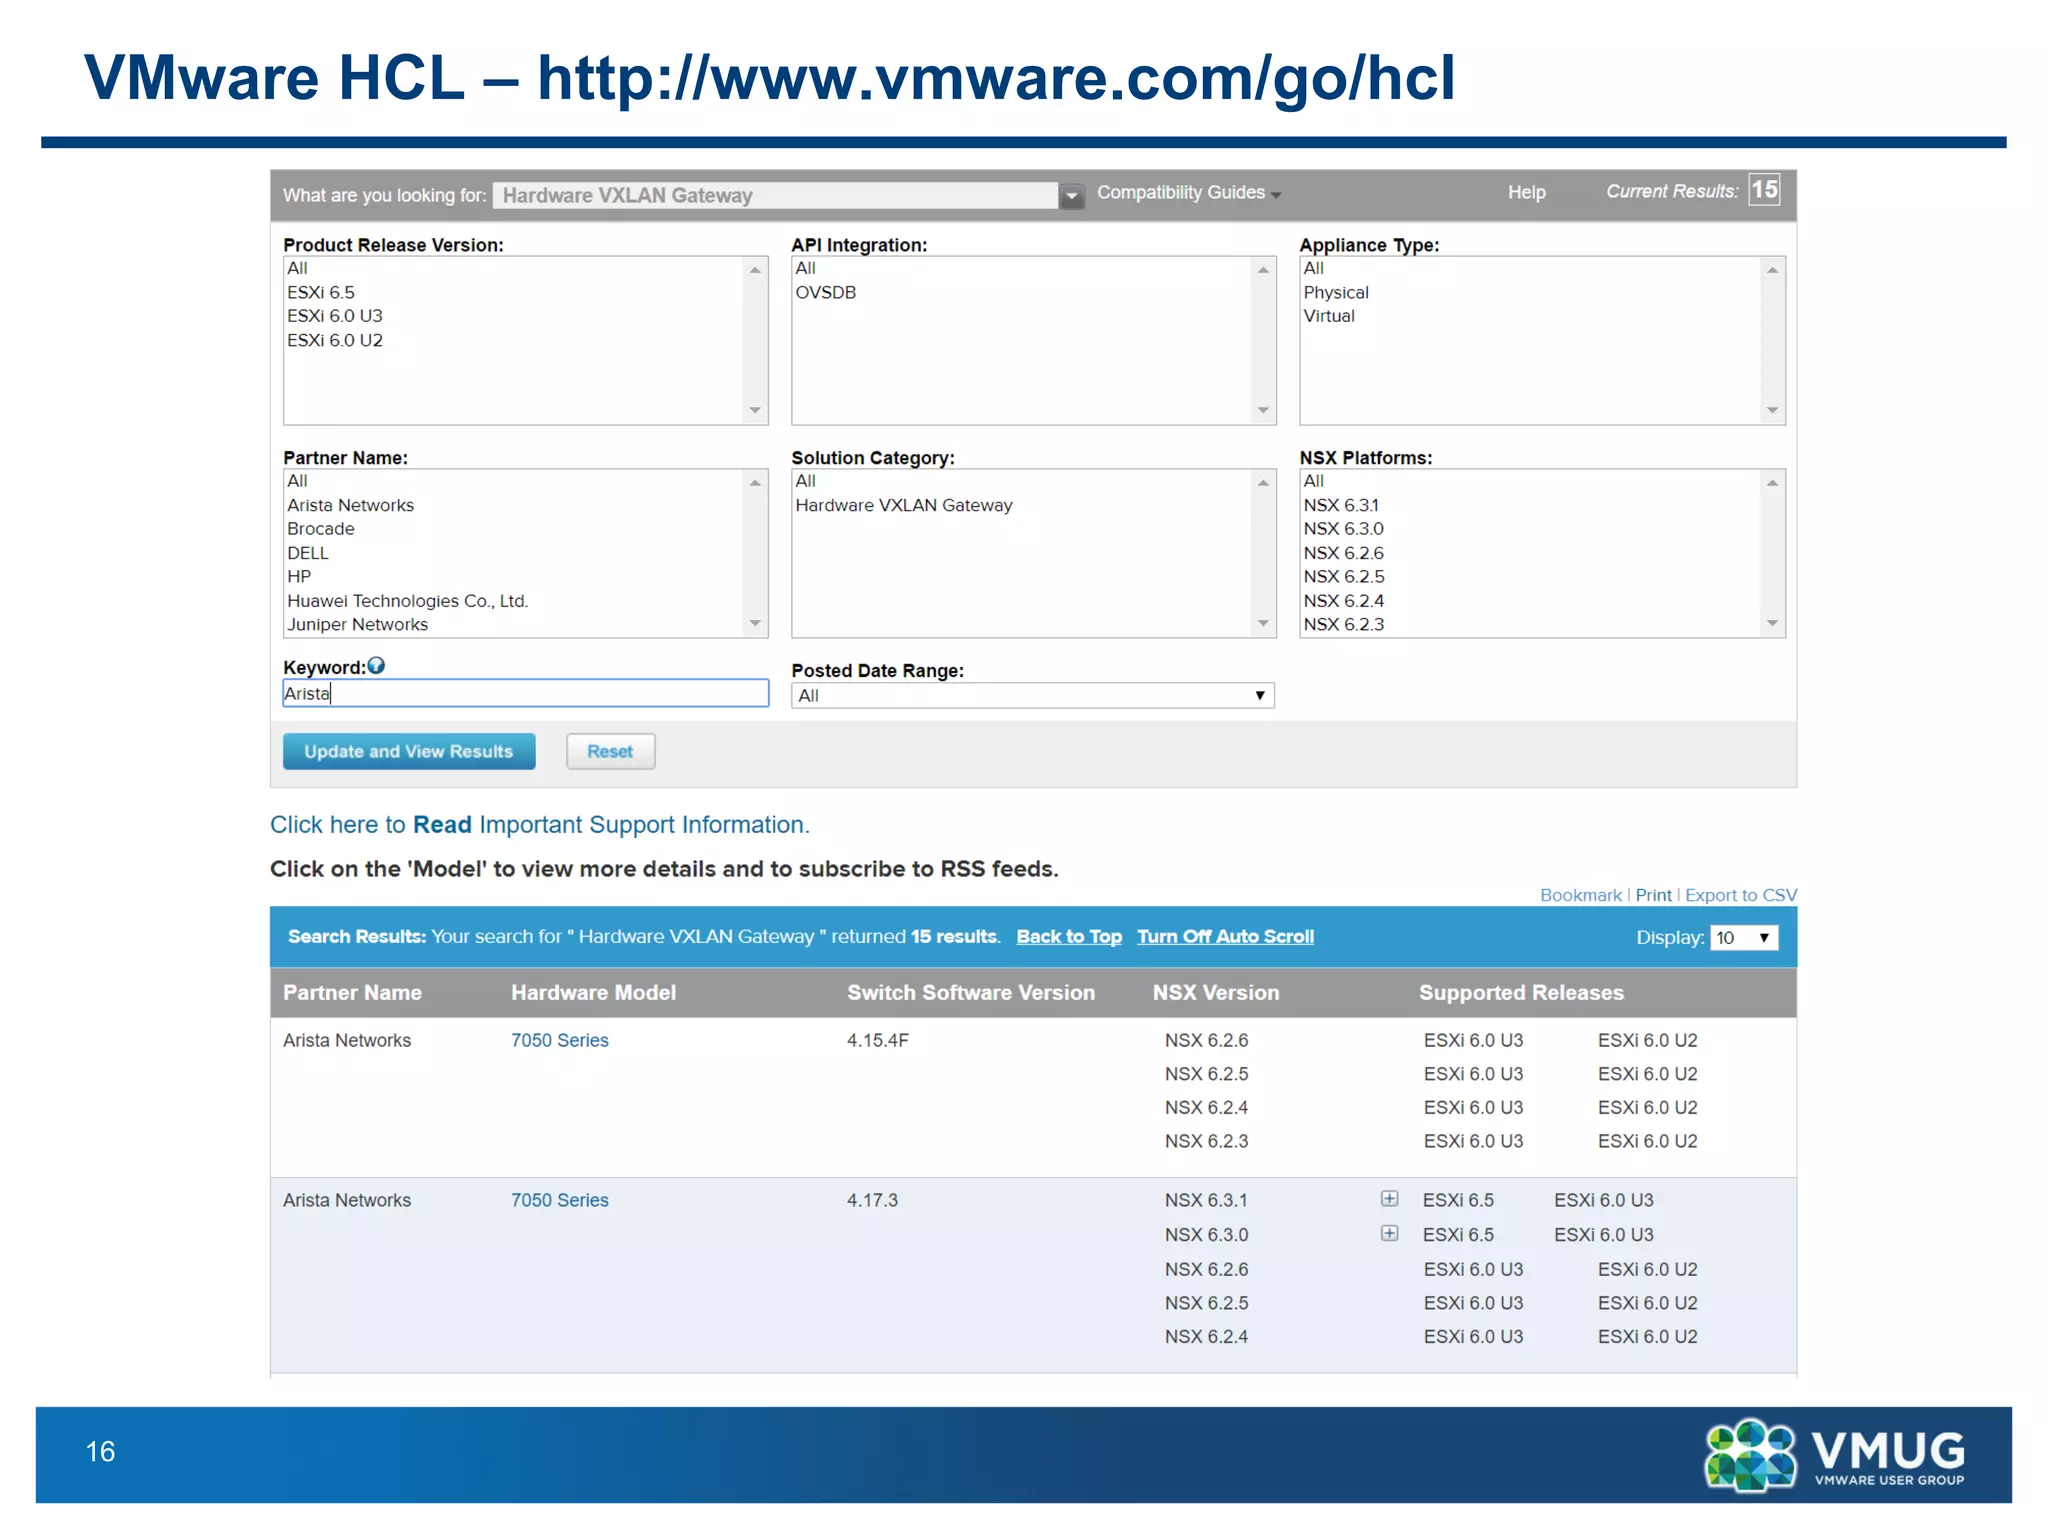
Task: Select ESXi 6.0 U2 in Product Release Version
Action: (335, 341)
